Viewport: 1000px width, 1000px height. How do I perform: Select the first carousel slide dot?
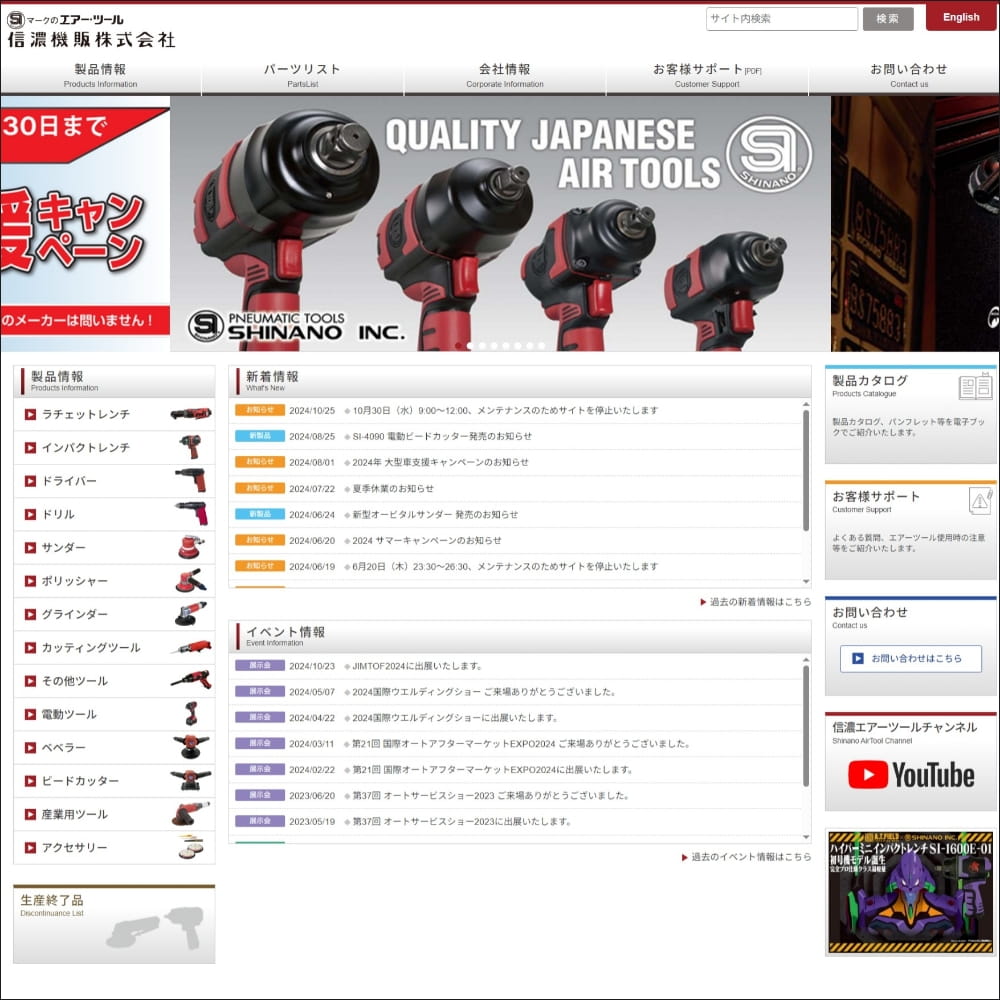[x=459, y=346]
